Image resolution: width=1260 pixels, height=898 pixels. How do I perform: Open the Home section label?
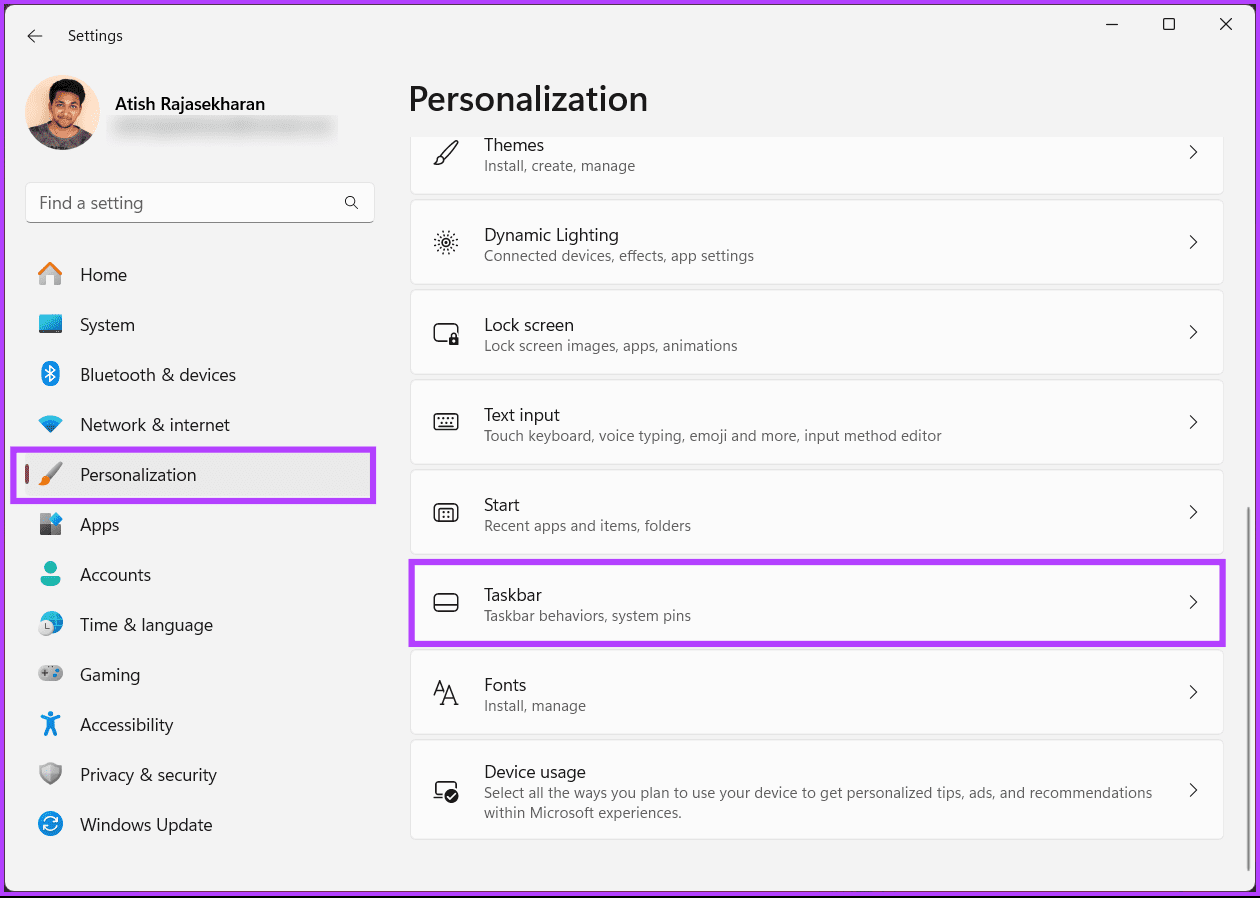(x=103, y=275)
